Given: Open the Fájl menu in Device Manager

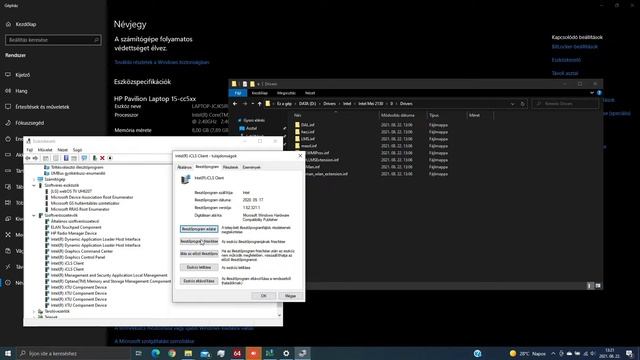Looking at the screenshot, I should 30,150.
